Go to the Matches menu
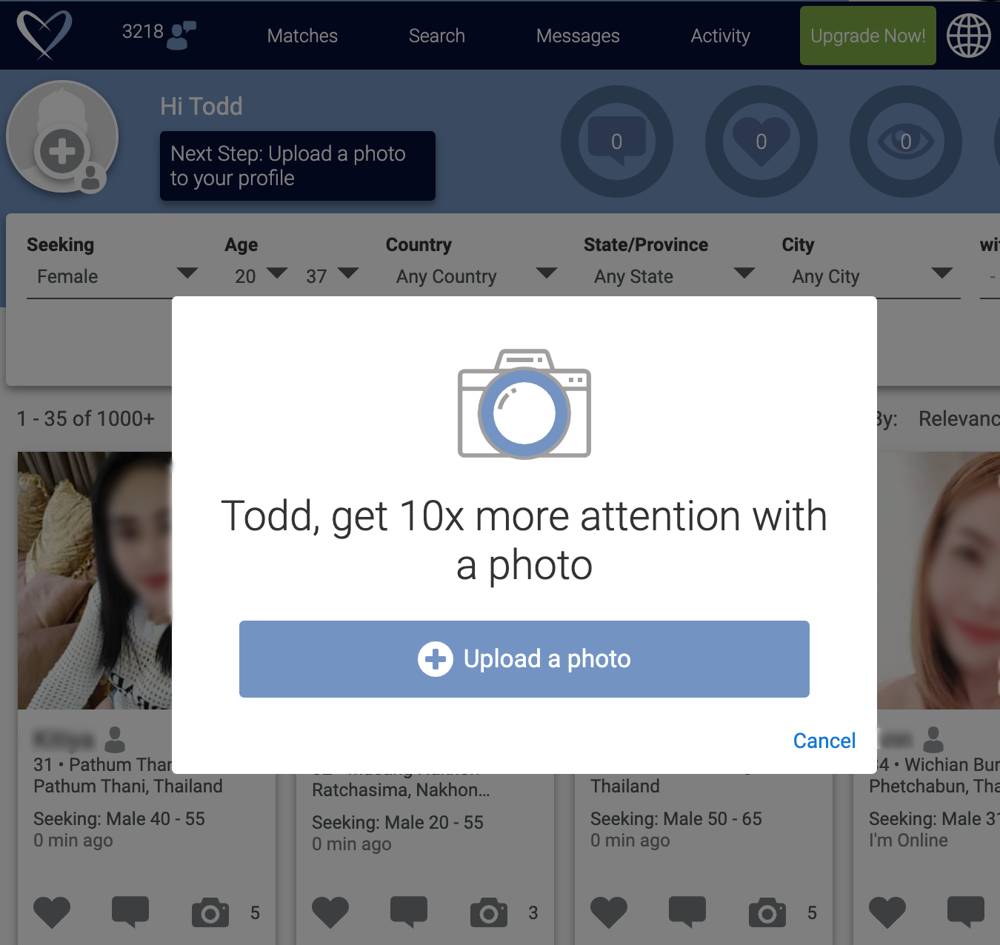 302,36
